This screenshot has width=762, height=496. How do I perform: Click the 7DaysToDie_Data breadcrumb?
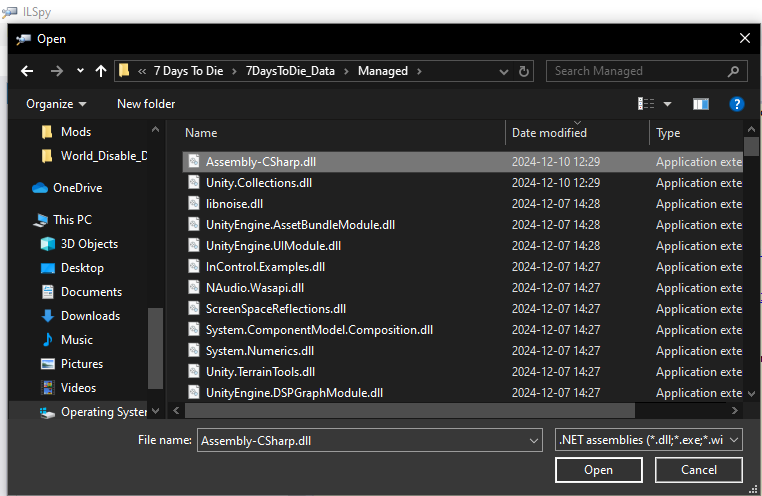pyautogui.click(x=290, y=71)
